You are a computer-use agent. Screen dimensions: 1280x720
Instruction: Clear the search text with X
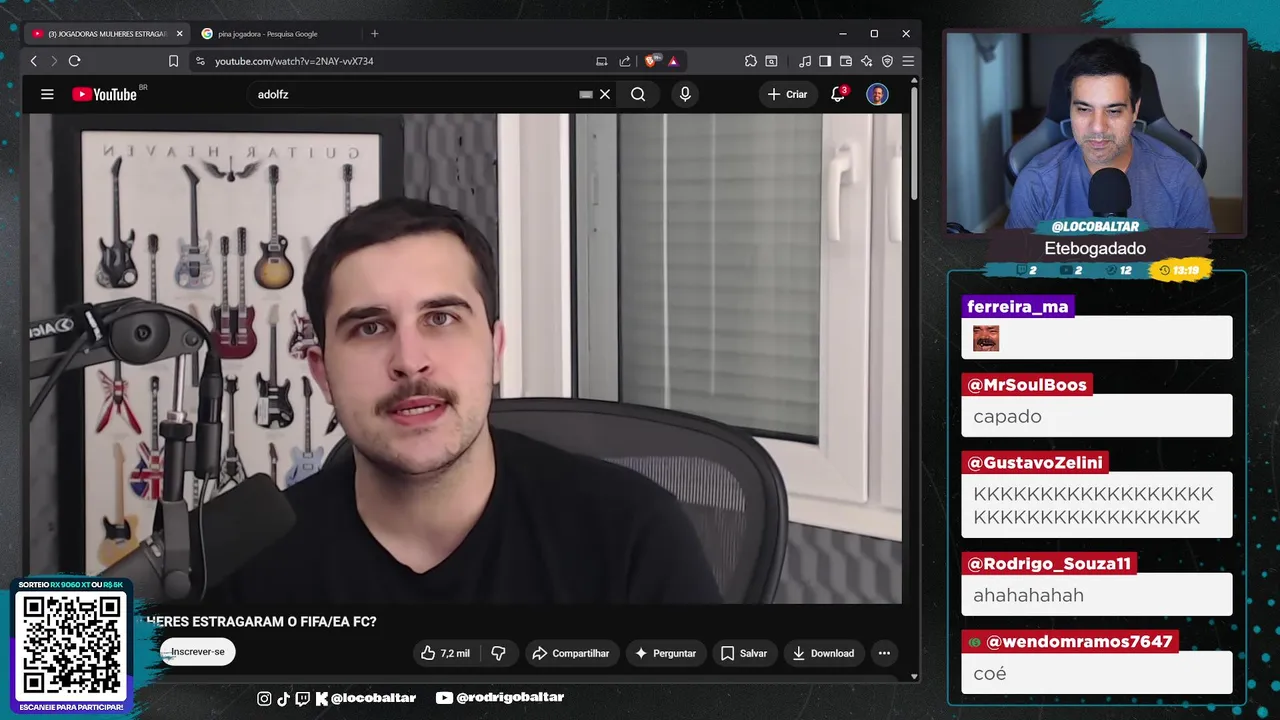click(605, 94)
